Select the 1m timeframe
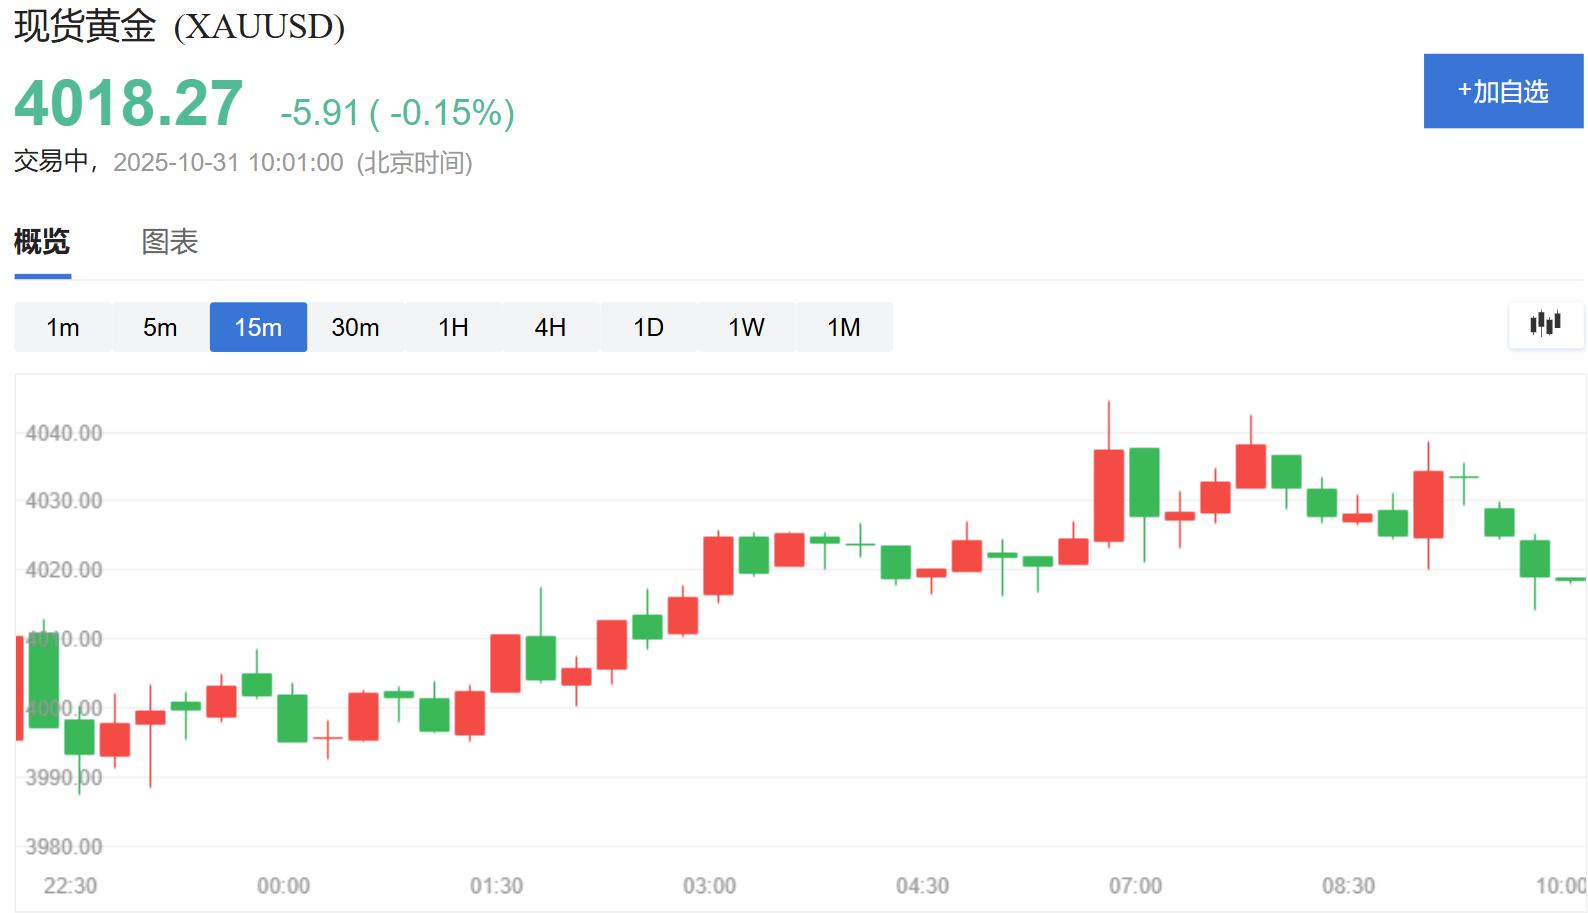Image resolution: width=1588 pixels, height=913 pixels. 63,327
